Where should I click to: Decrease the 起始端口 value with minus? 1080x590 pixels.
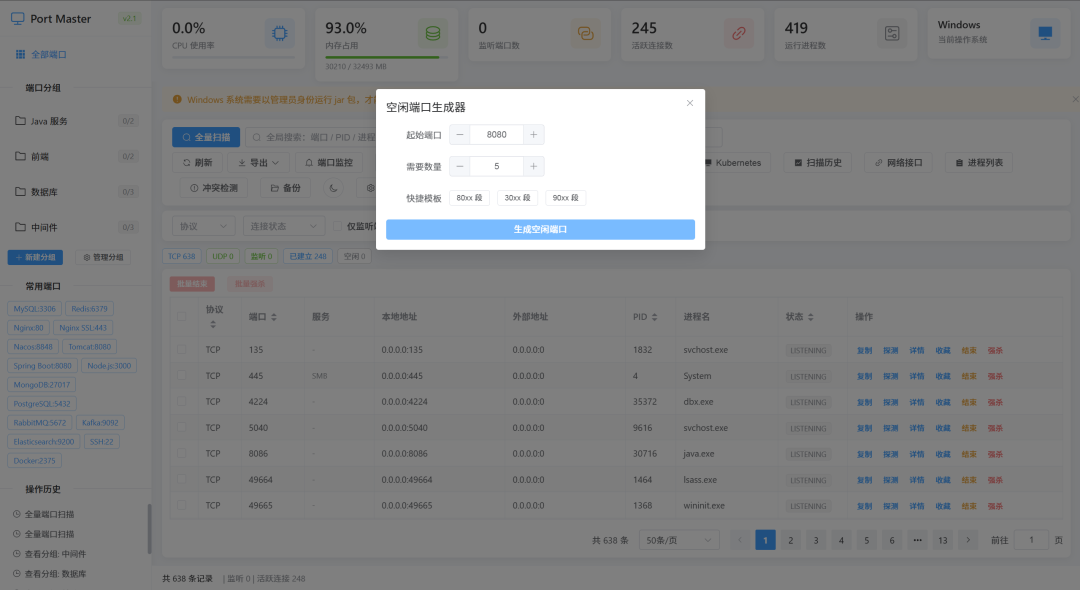[459, 134]
